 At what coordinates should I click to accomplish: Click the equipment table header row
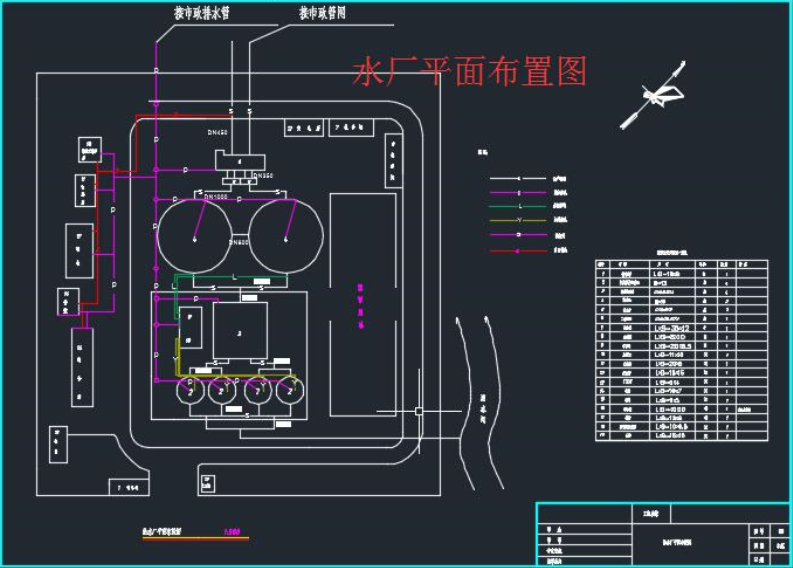(x=682, y=264)
